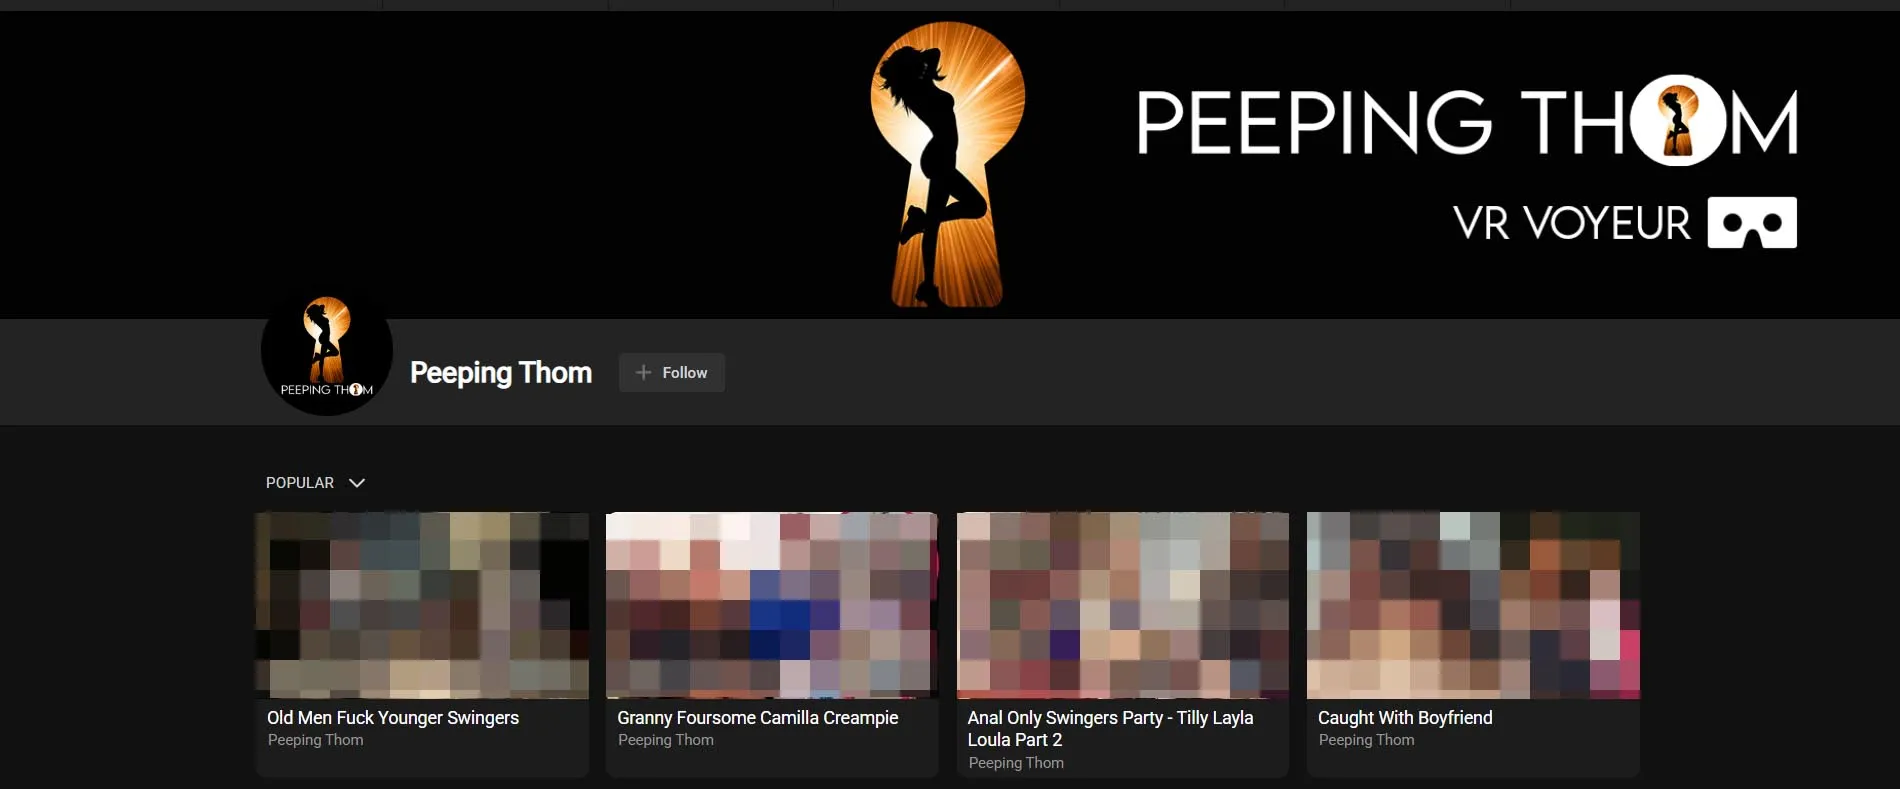Click Peeping Thom under Caught With Boyfriend

pyautogui.click(x=1366, y=740)
